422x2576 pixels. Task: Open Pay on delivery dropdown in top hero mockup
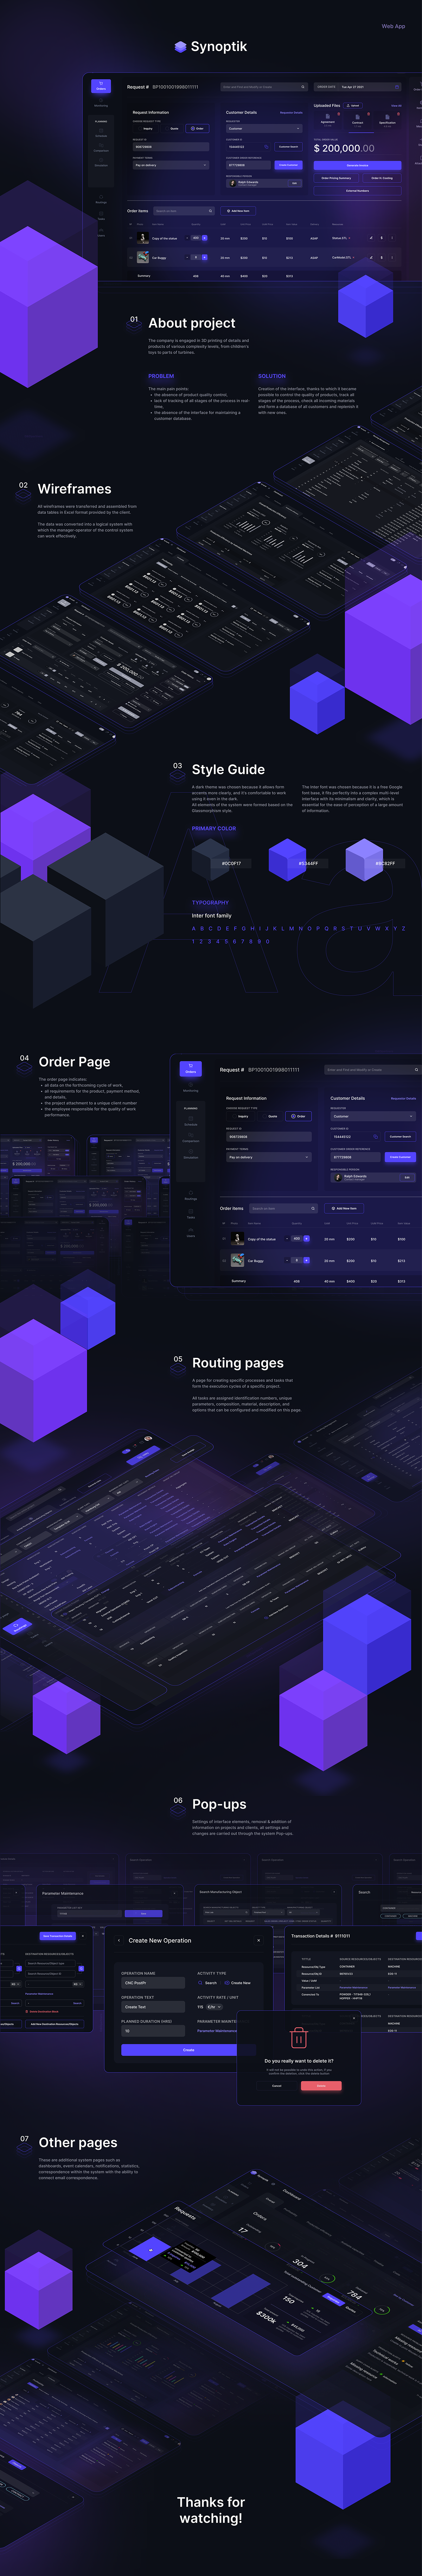coord(171,165)
